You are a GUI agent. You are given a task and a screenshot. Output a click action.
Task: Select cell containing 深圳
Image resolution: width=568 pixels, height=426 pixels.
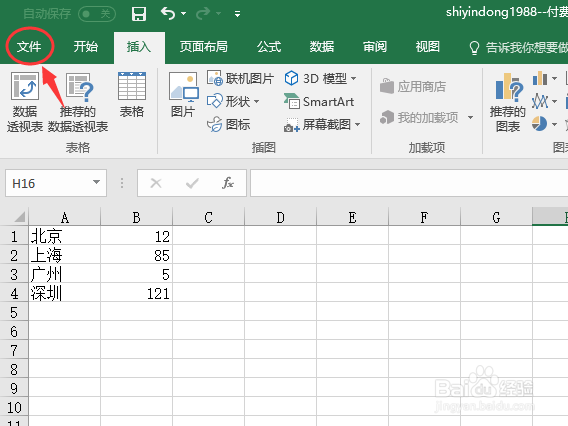coord(64,293)
